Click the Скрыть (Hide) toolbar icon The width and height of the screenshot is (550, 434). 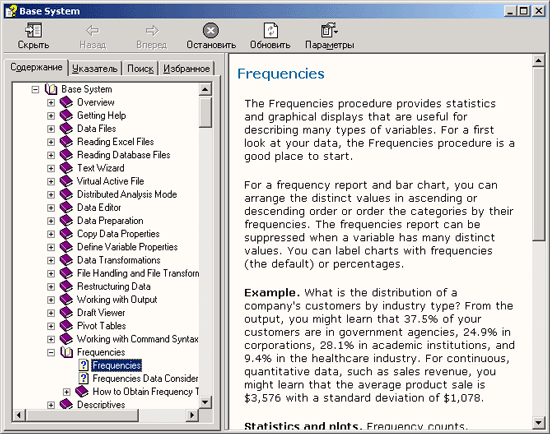click(x=34, y=31)
